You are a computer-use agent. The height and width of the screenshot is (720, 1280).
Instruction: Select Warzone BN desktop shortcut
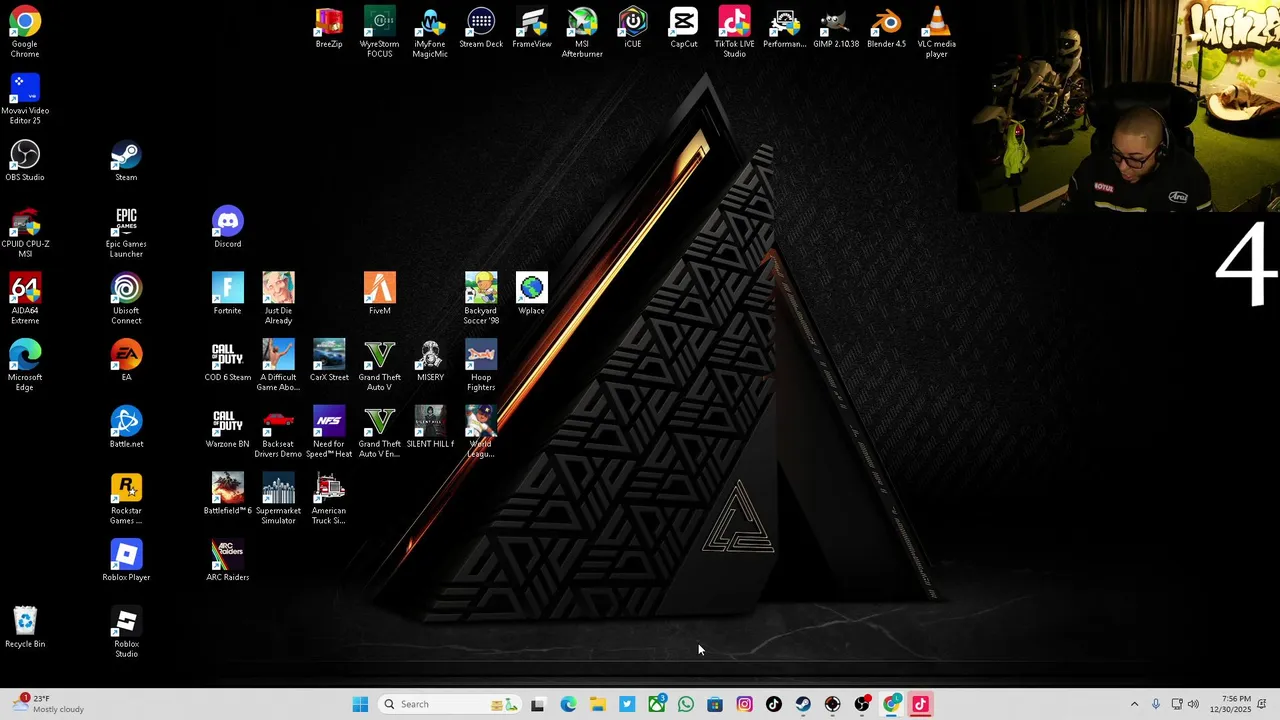coord(227,428)
